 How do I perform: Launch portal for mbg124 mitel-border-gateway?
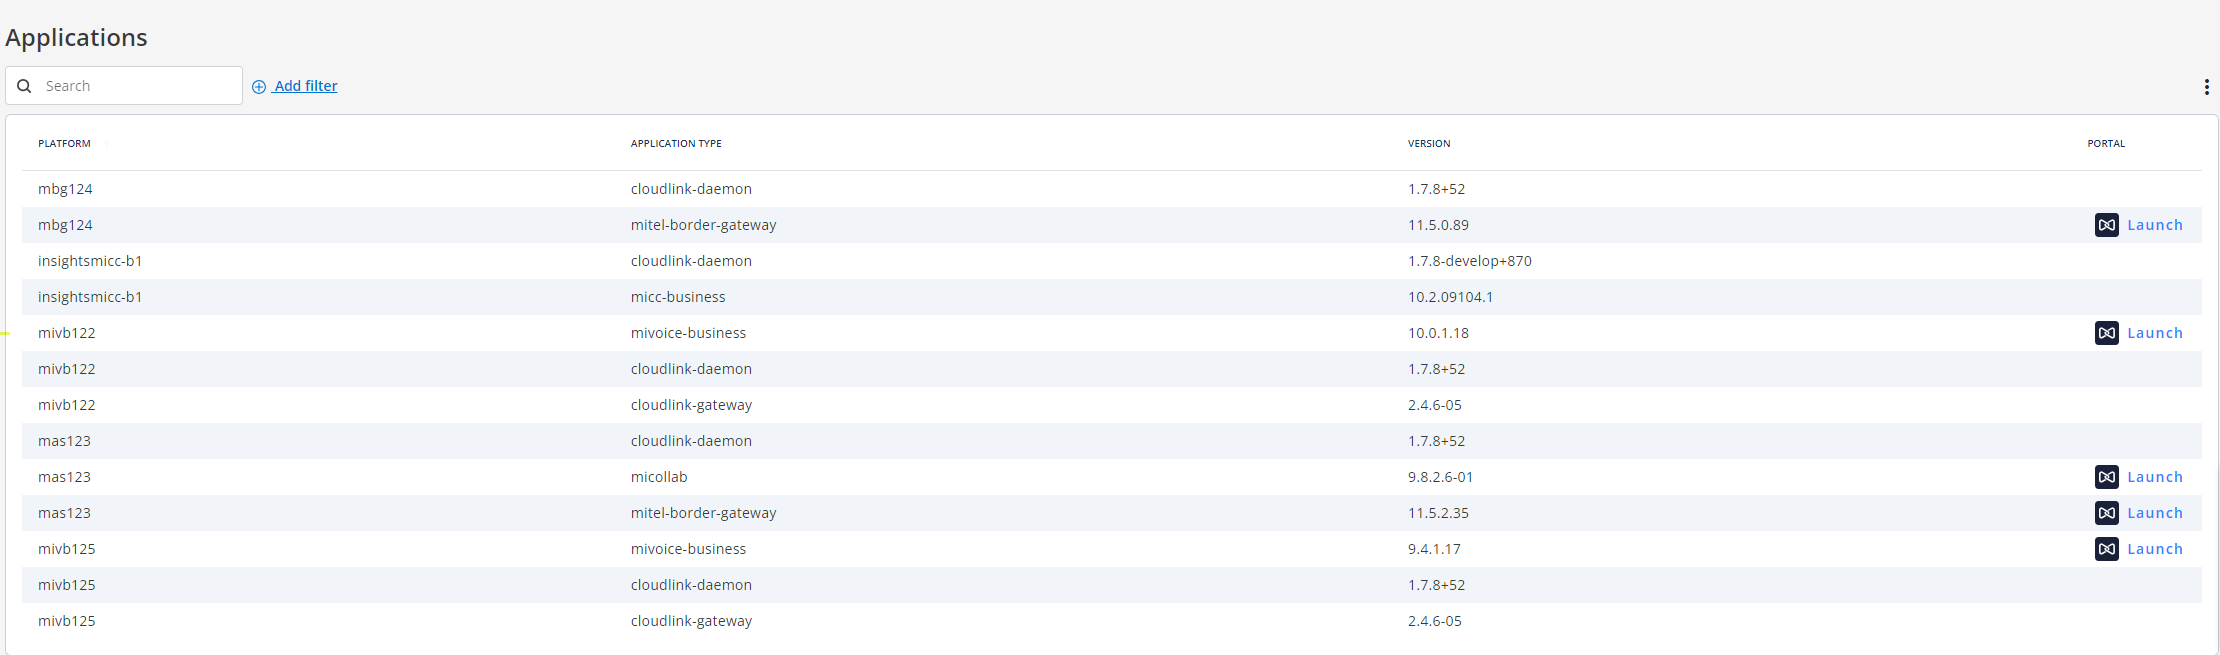click(x=2139, y=225)
